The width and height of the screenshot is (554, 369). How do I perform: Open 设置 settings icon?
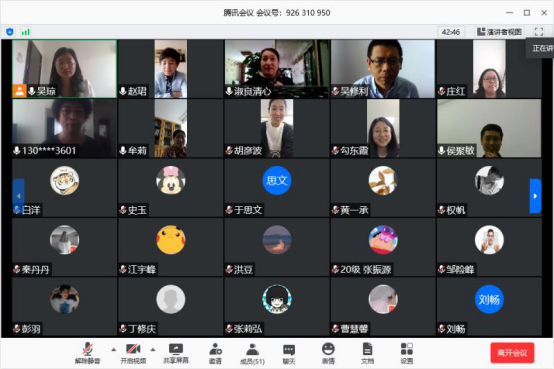coord(407,353)
